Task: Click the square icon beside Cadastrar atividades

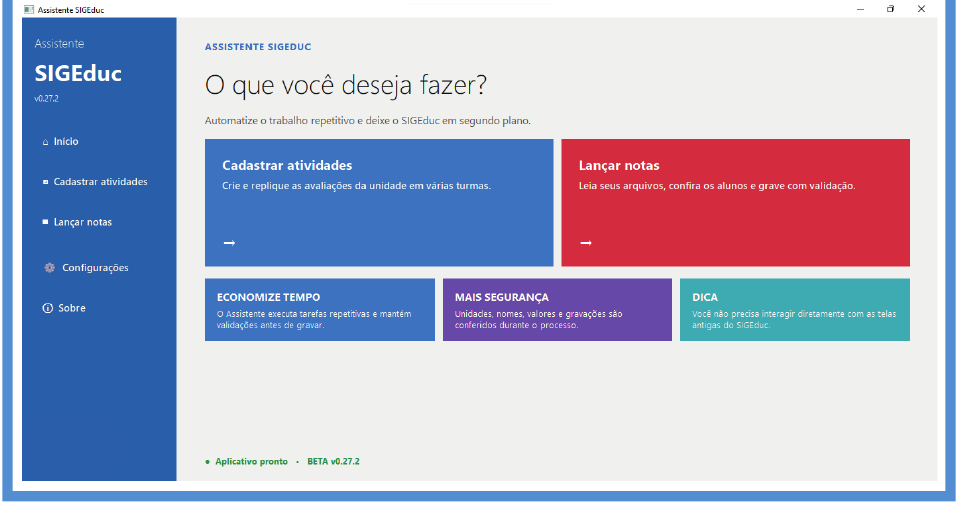Action: [x=45, y=182]
